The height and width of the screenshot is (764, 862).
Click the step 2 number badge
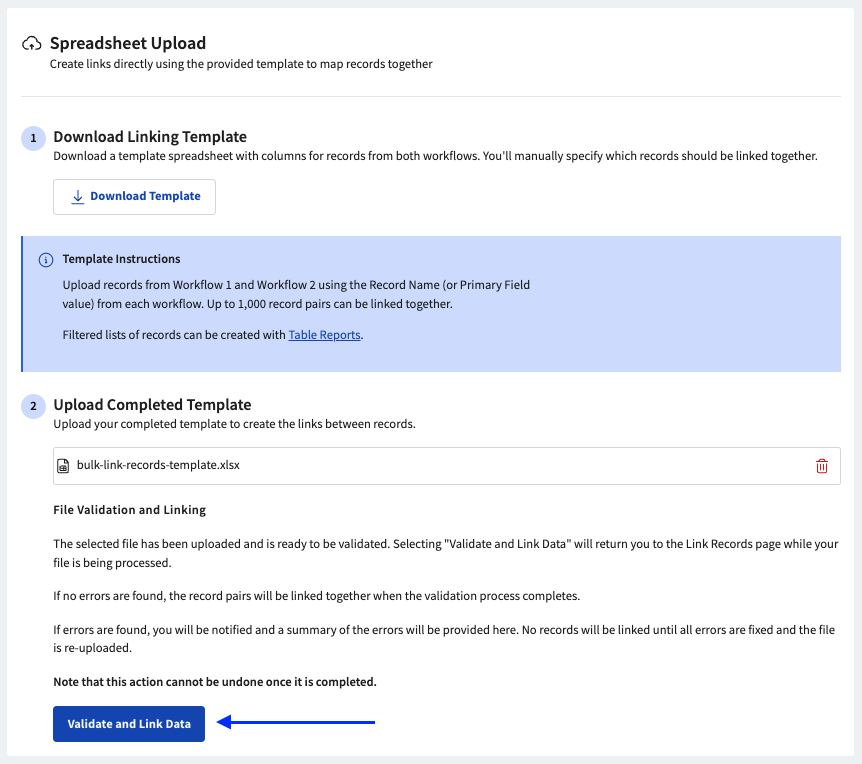33,406
